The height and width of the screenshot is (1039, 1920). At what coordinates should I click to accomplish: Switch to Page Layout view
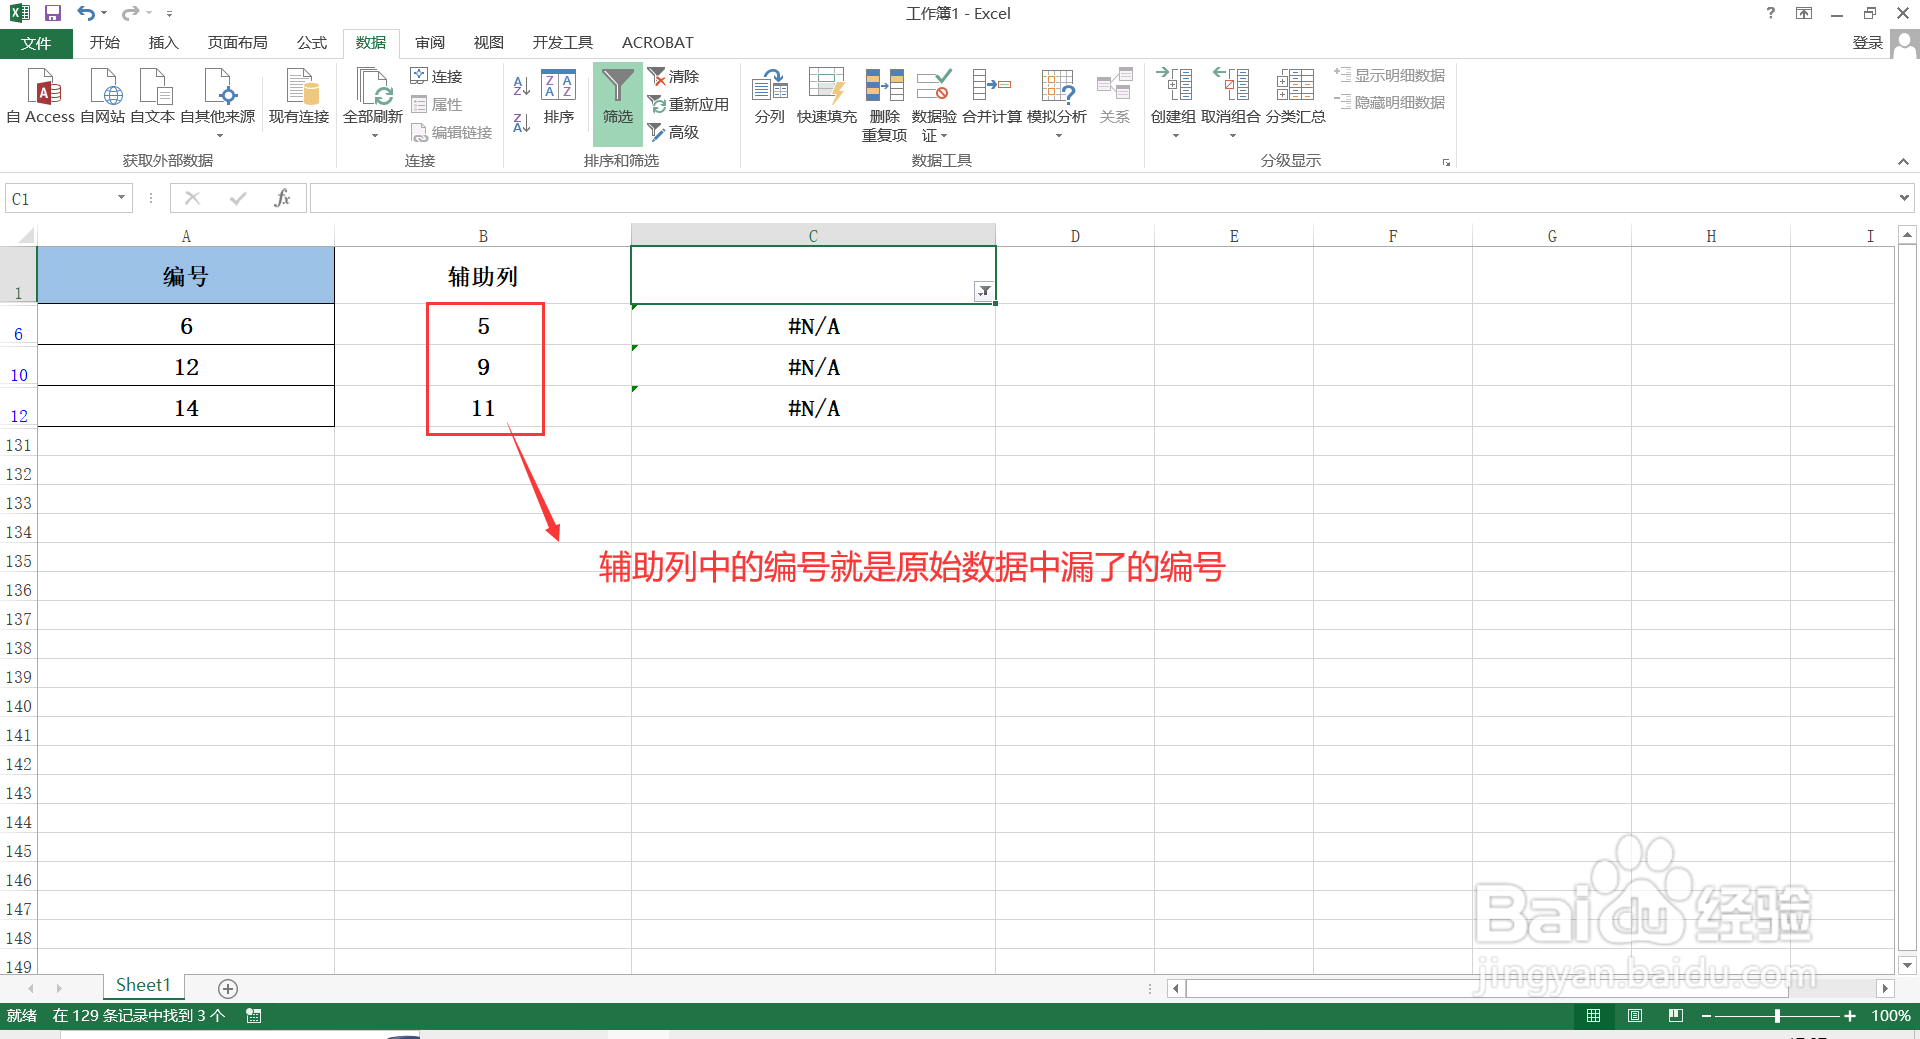pos(1635,1016)
